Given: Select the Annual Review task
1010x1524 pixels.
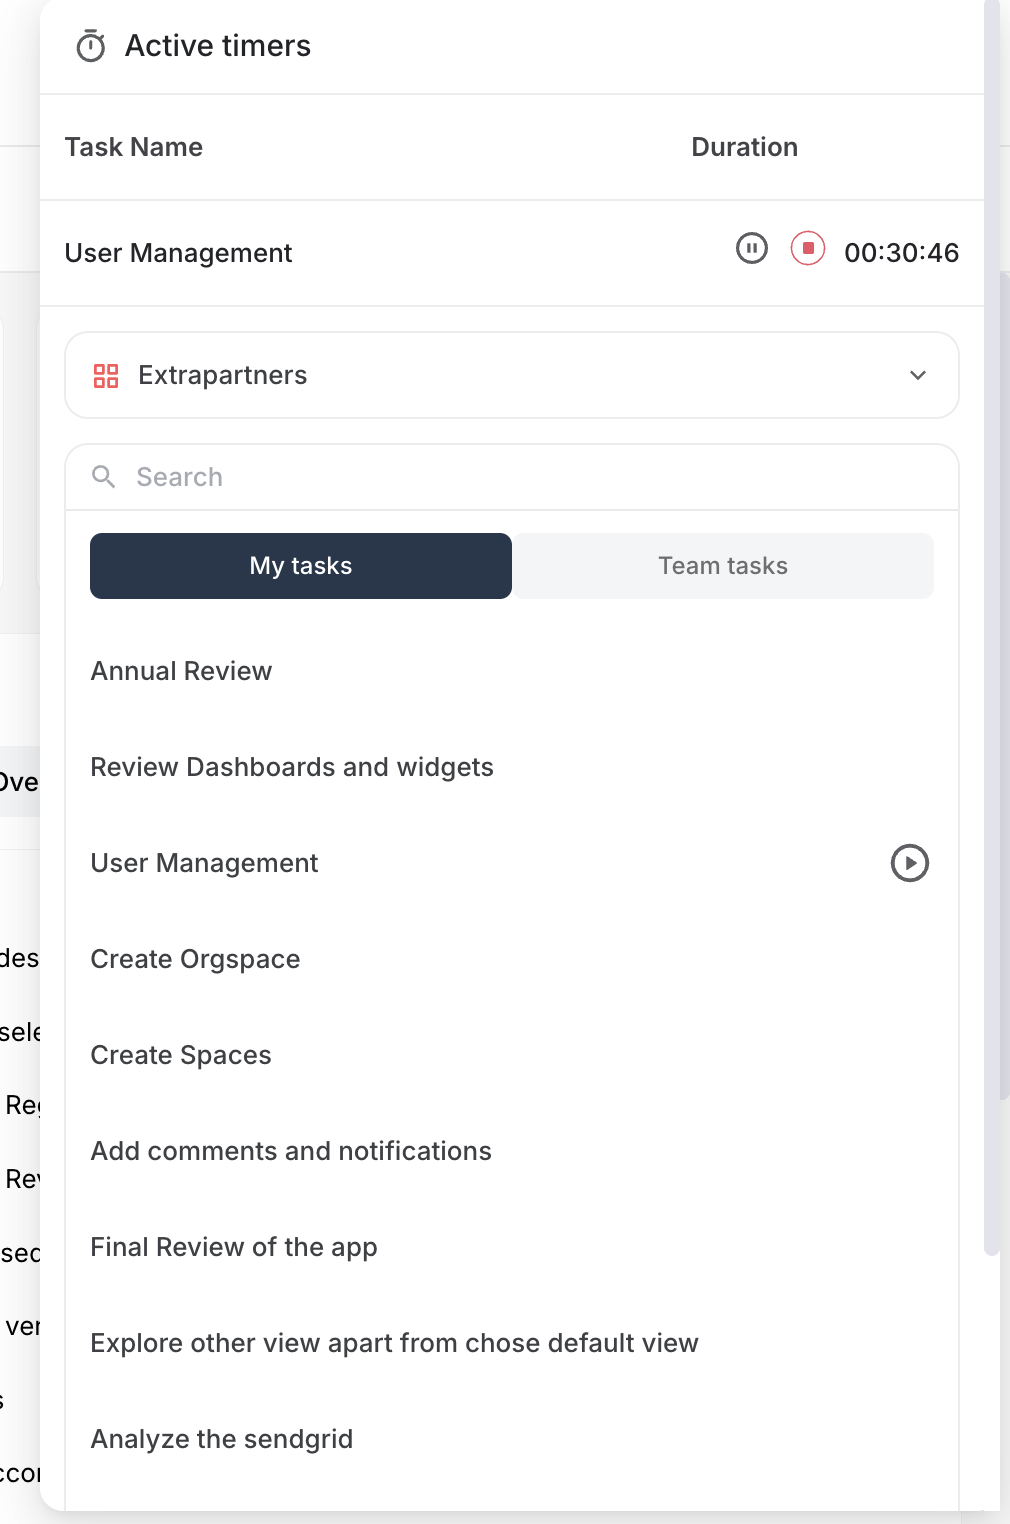Looking at the screenshot, I should point(181,671).
